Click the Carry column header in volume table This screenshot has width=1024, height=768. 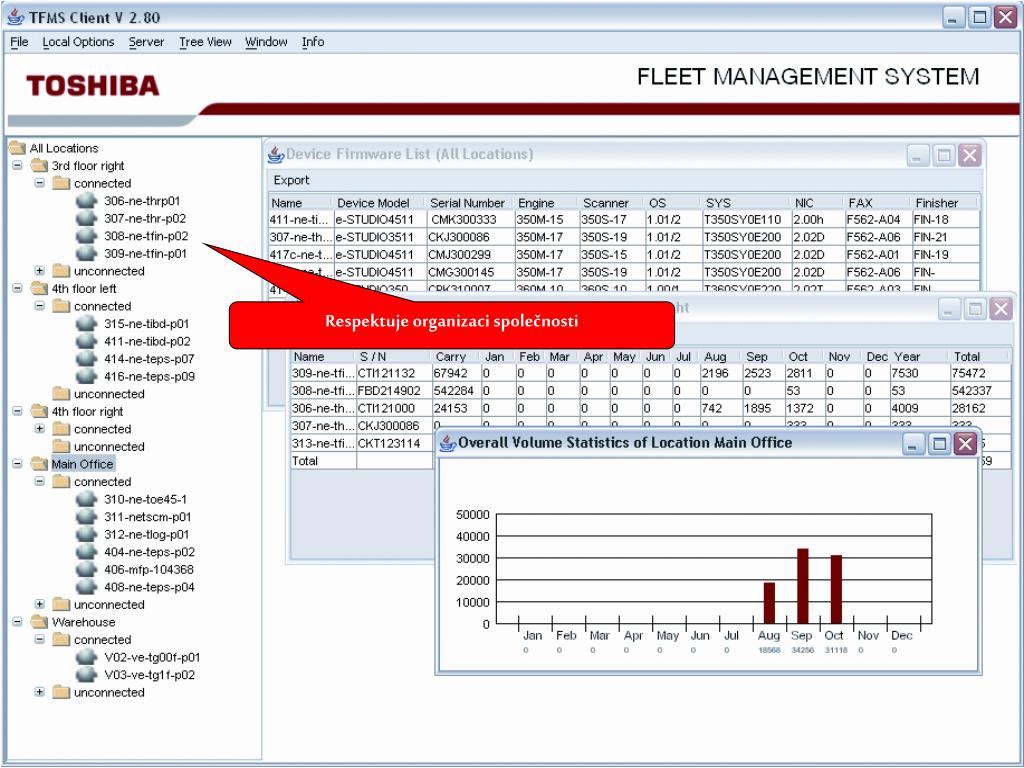(x=455, y=357)
